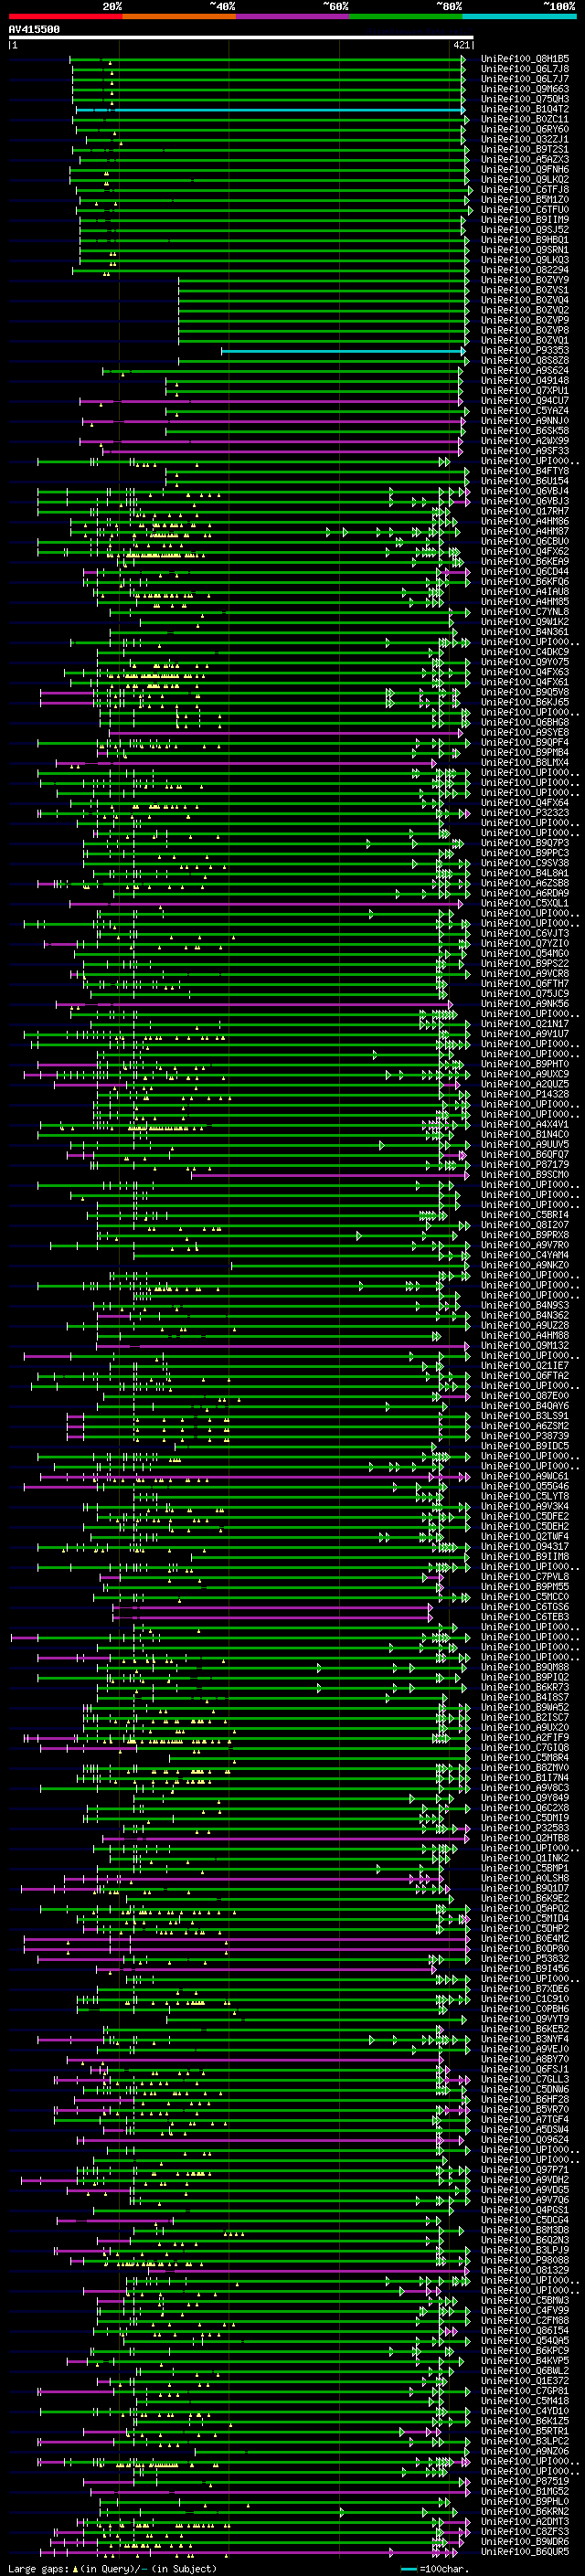Select label UniRef100_P87519

click(x=525, y=2481)
